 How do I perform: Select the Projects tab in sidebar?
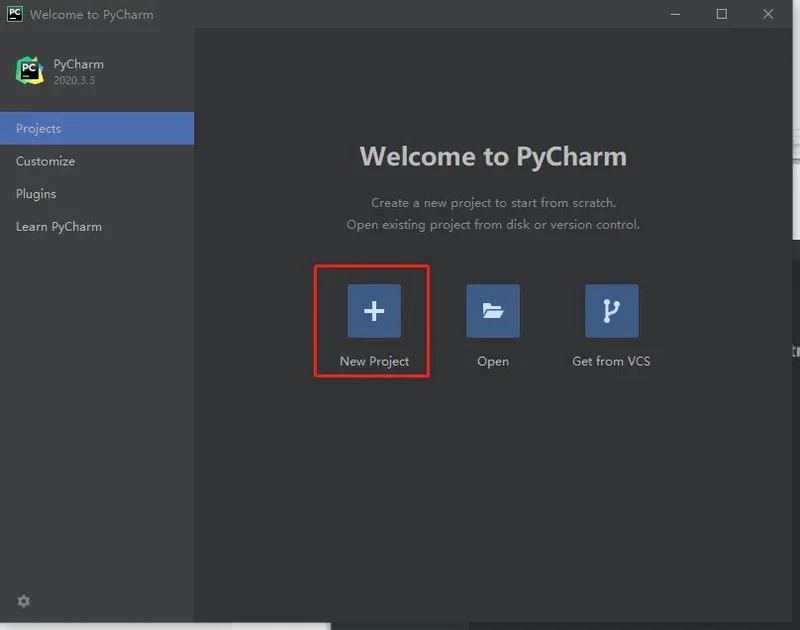coord(97,128)
